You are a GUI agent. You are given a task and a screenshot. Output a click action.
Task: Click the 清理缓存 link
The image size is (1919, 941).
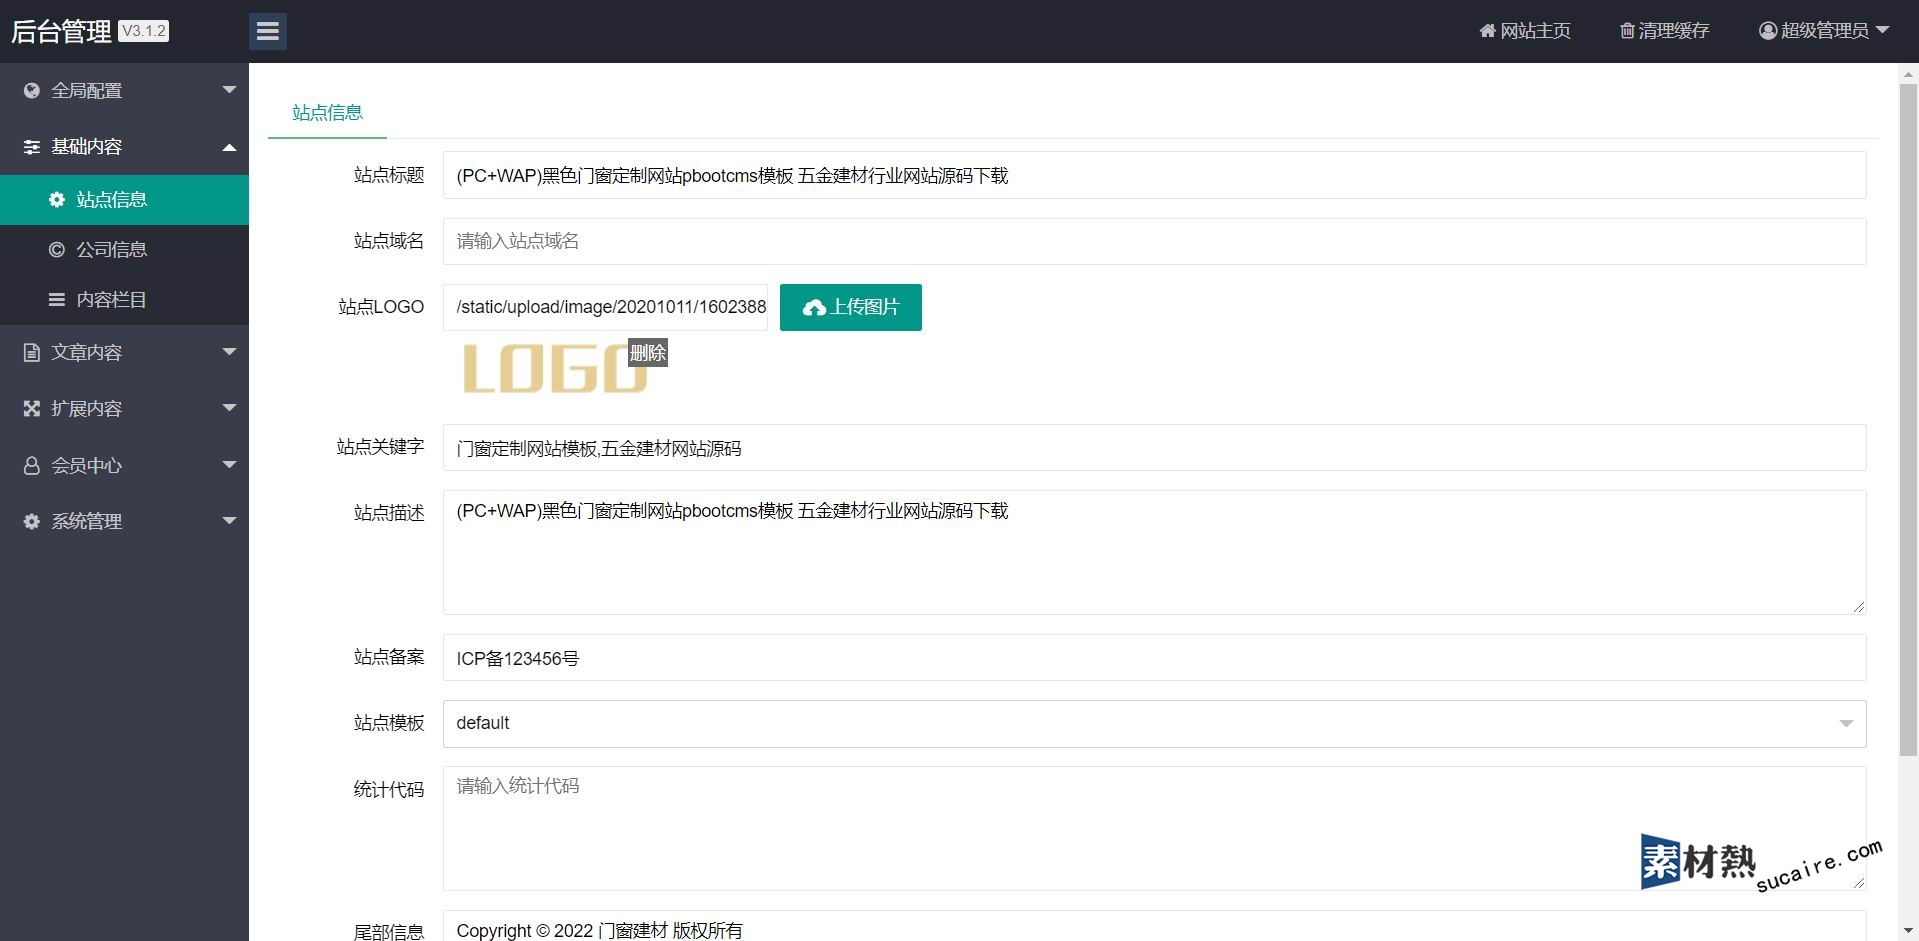pyautogui.click(x=1664, y=31)
